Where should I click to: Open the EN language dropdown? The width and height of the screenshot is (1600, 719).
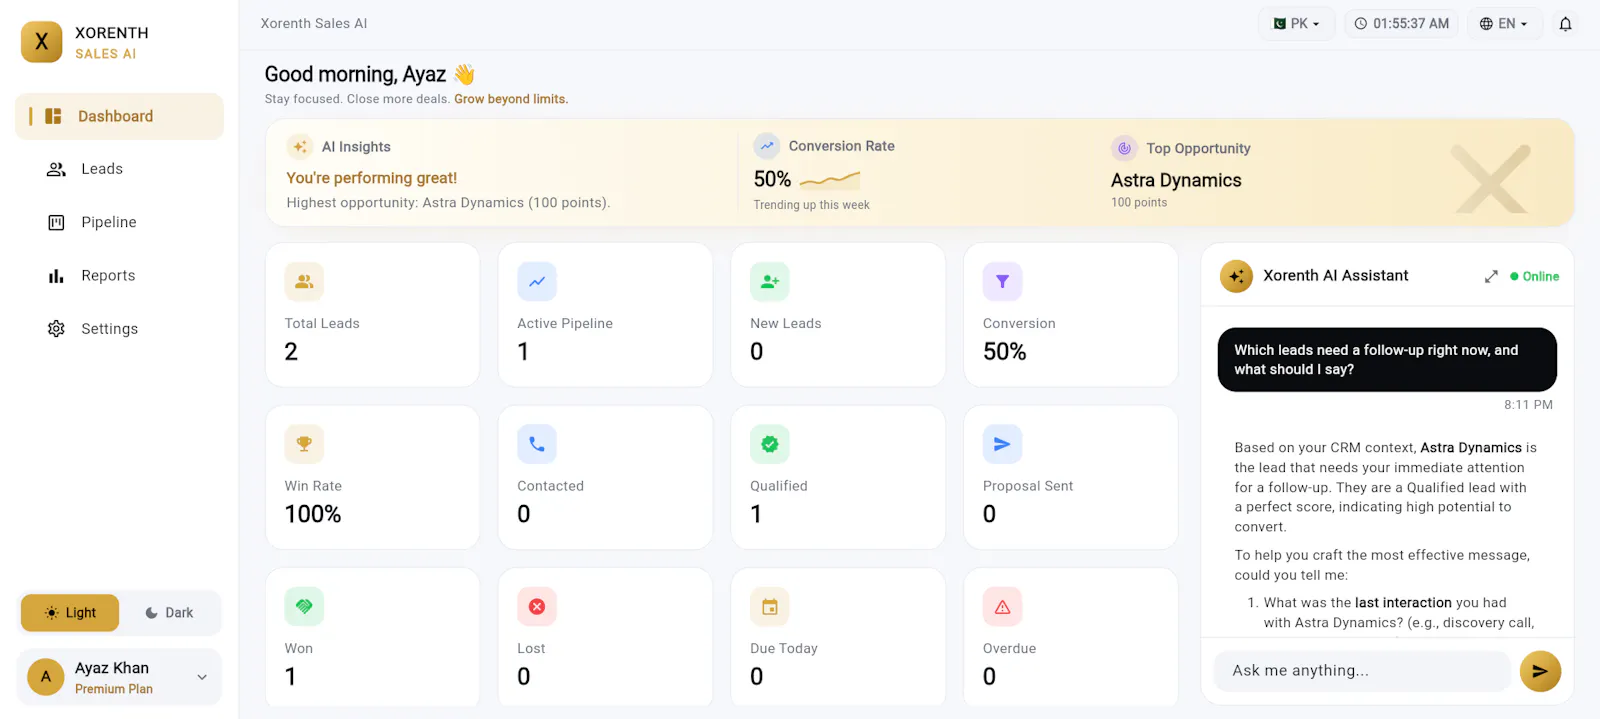[1504, 24]
